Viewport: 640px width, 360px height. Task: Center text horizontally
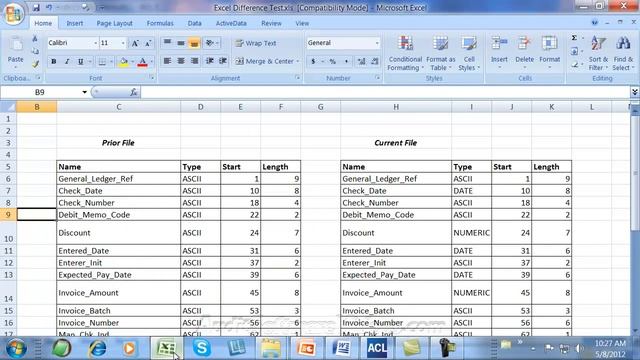click(181, 61)
